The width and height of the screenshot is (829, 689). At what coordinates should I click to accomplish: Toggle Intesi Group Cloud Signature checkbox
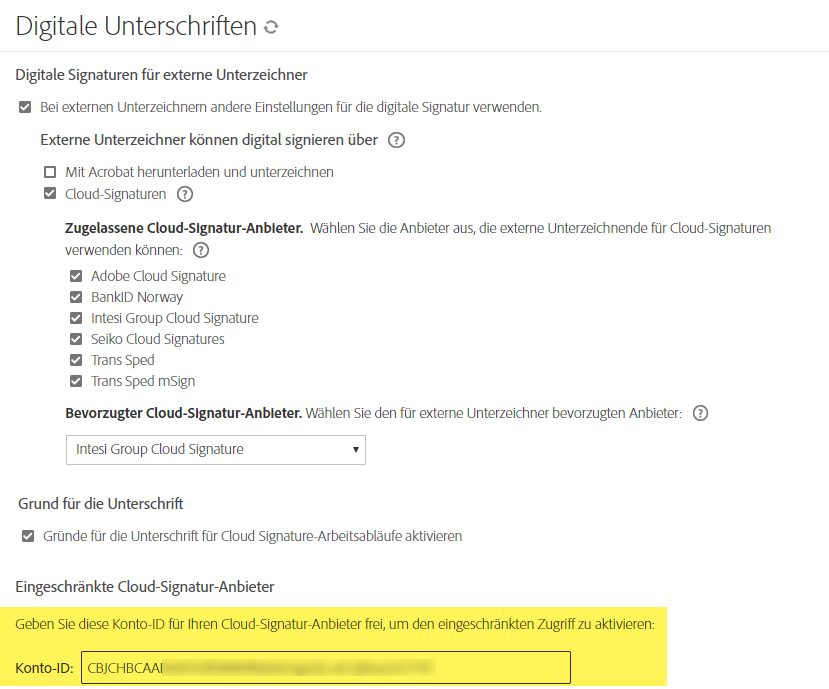(x=75, y=318)
